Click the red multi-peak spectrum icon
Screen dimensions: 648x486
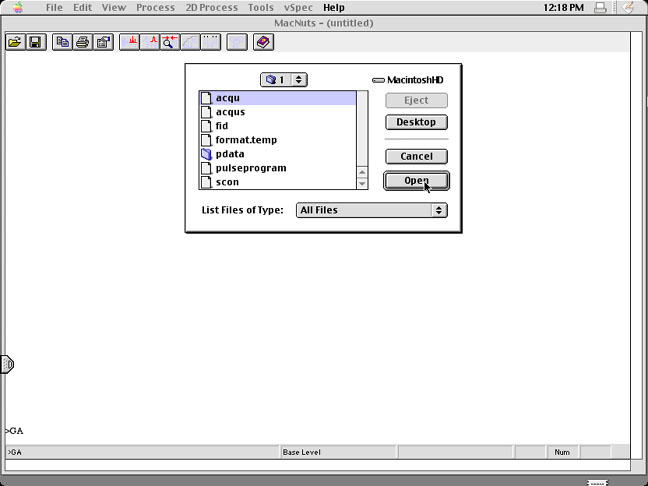pyautogui.click(x=130, y=42)
